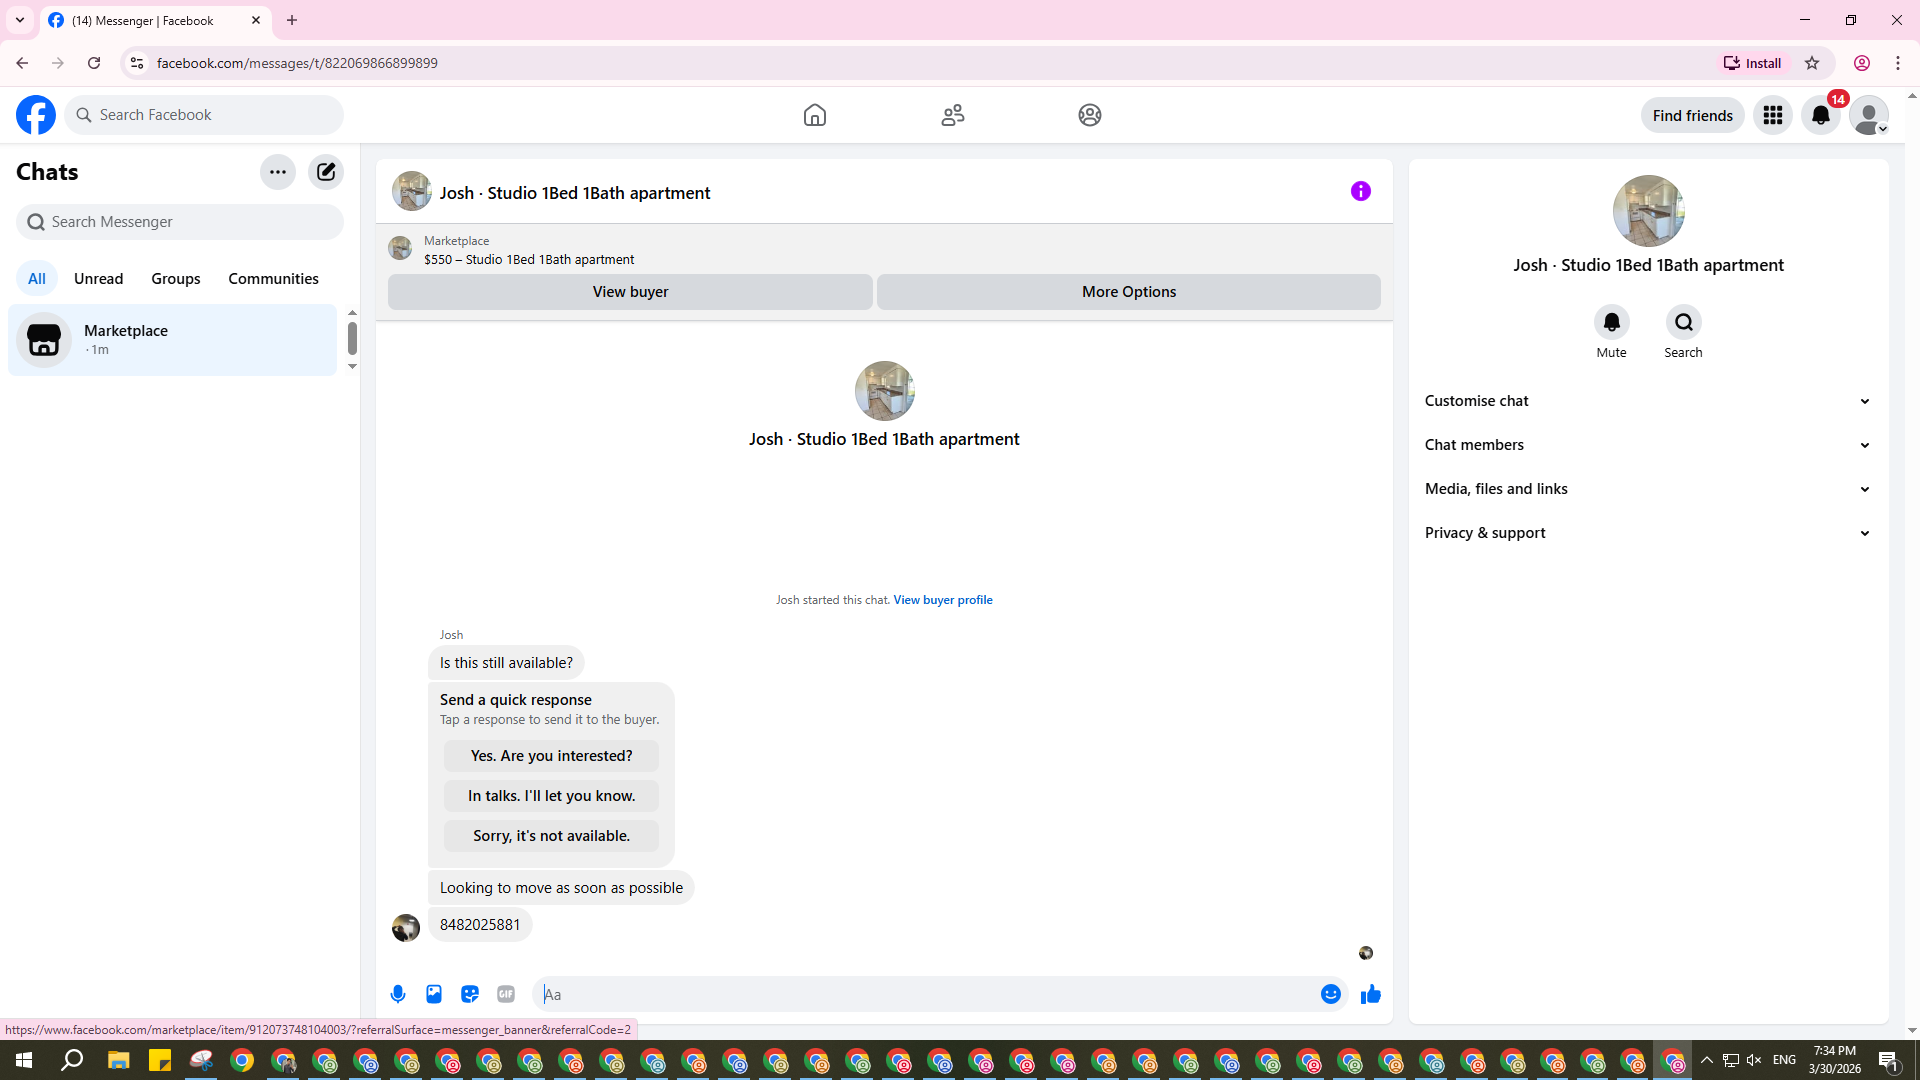Mute this conversation
1920x1080 pixels.
pos(1611,323)
